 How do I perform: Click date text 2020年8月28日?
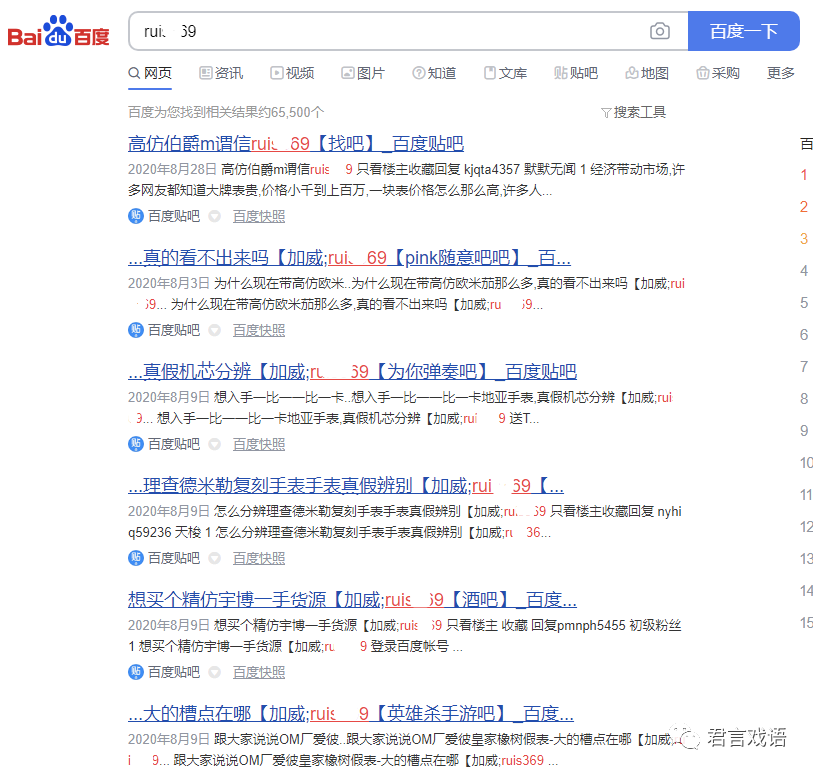(x=172, y=169)
